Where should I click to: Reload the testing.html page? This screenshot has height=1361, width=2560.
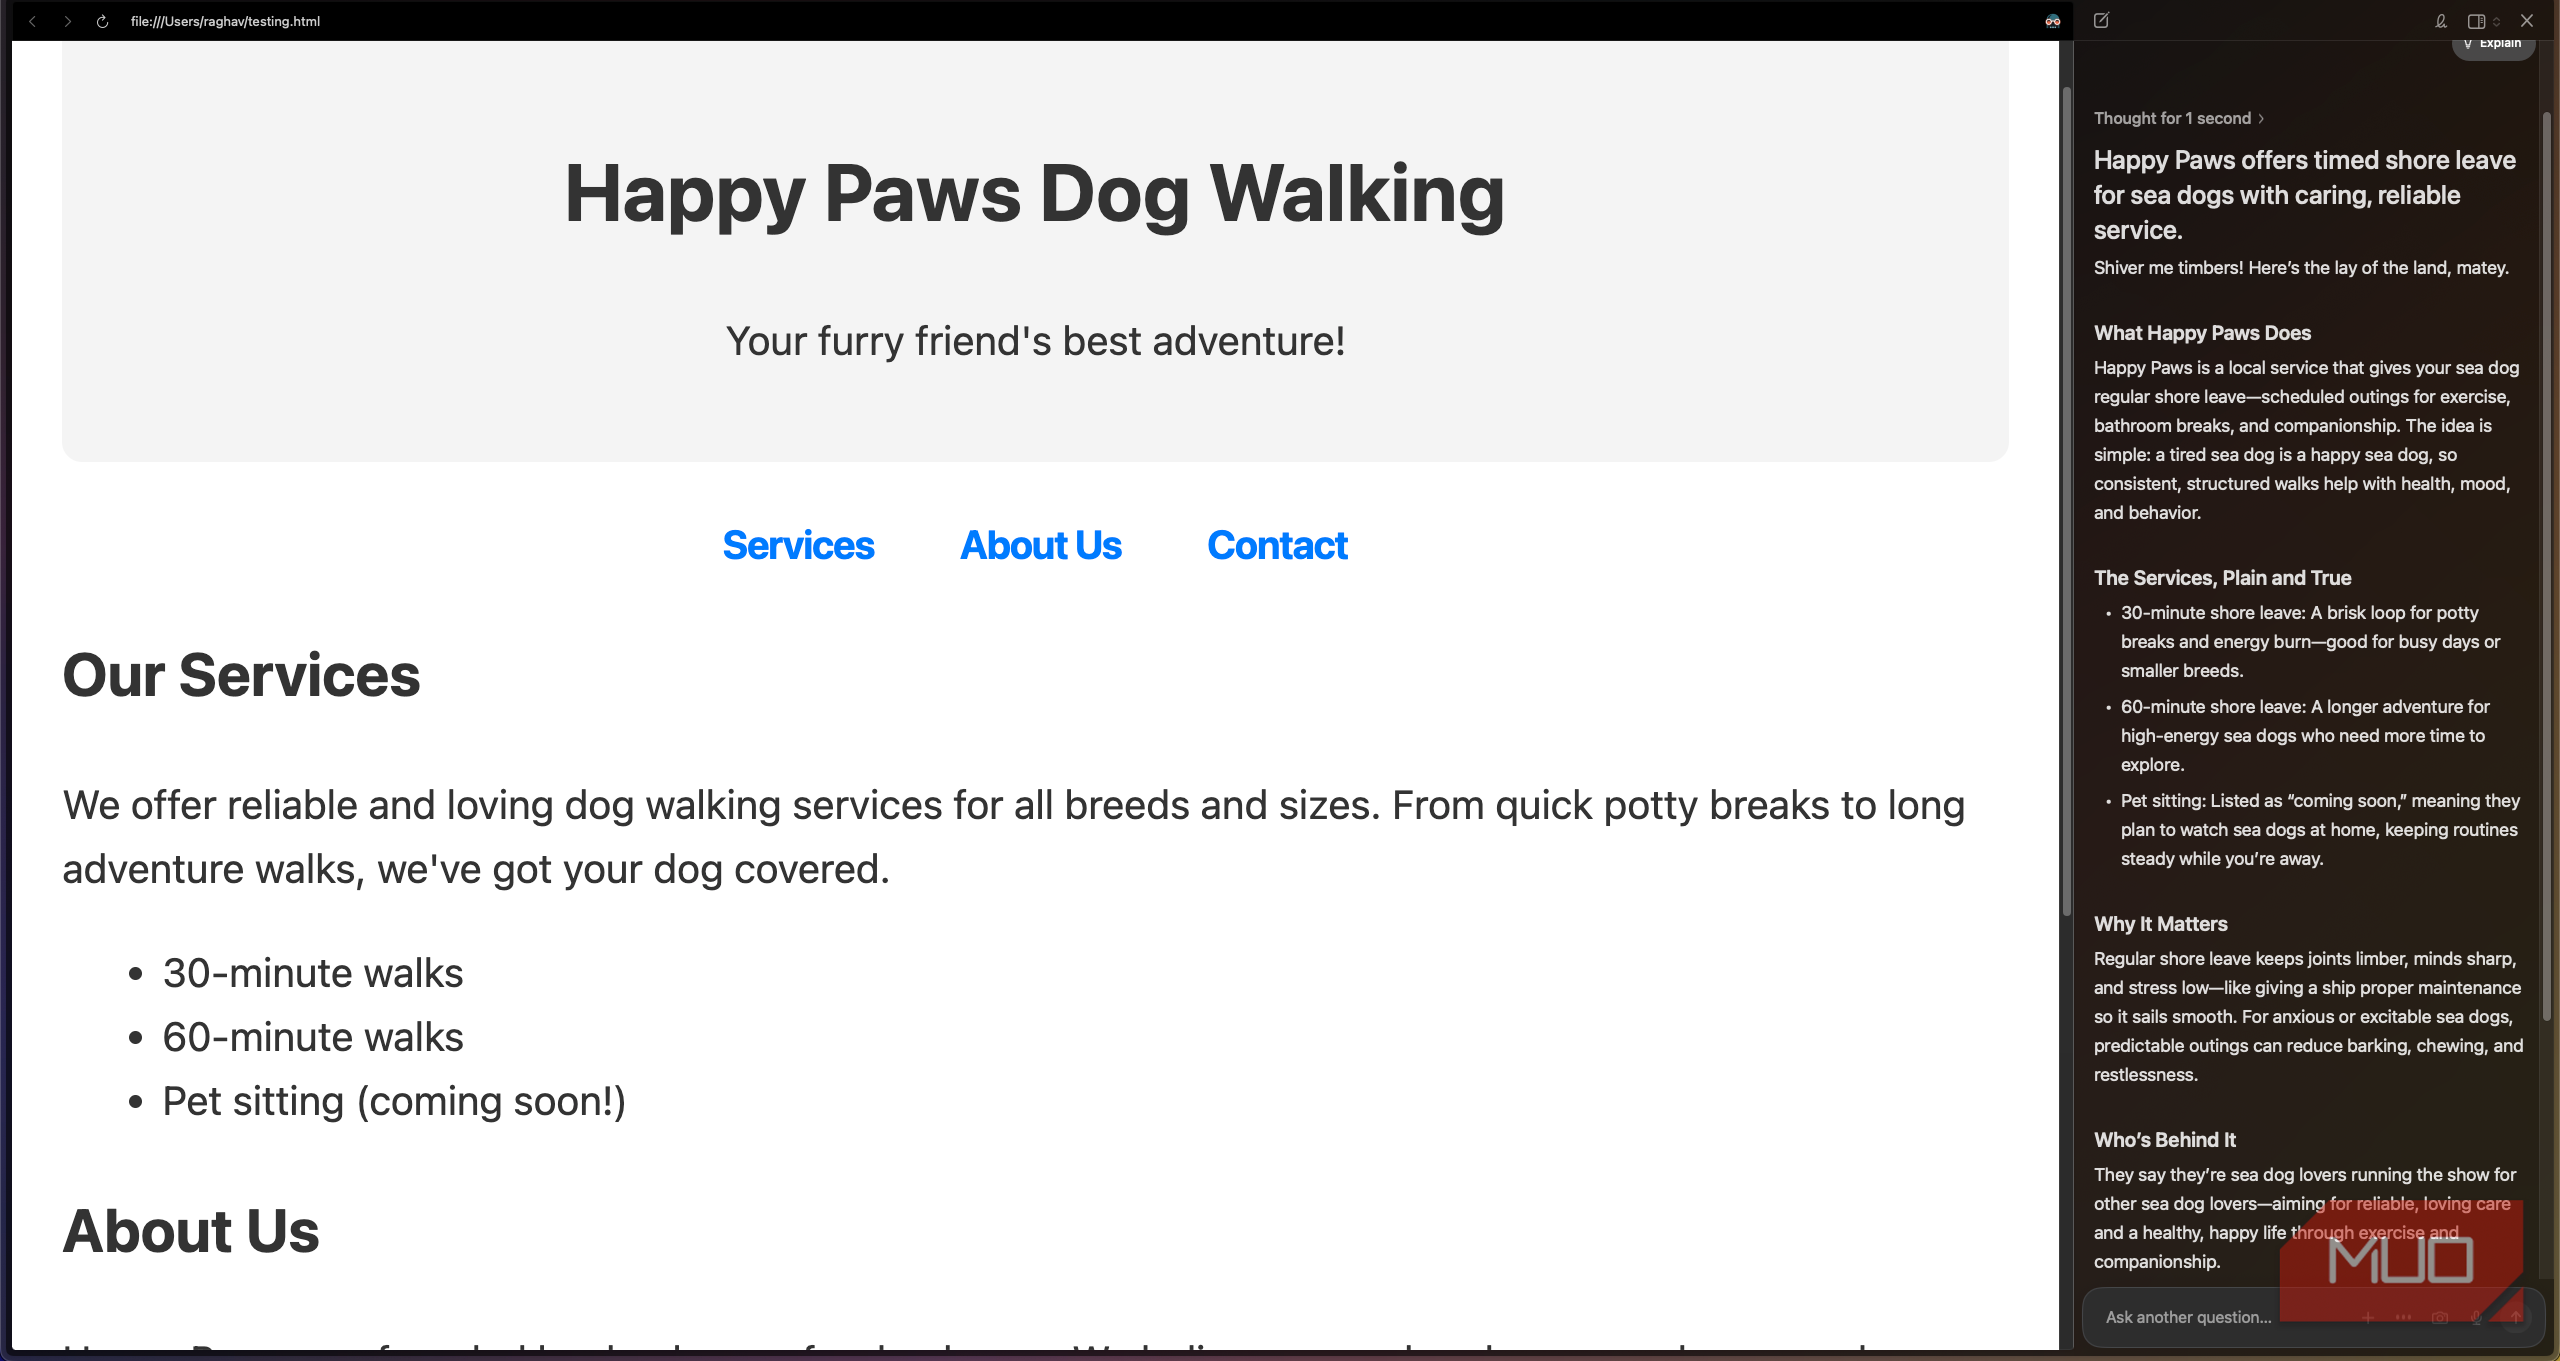pyautogui.click(x=102, y=21)
